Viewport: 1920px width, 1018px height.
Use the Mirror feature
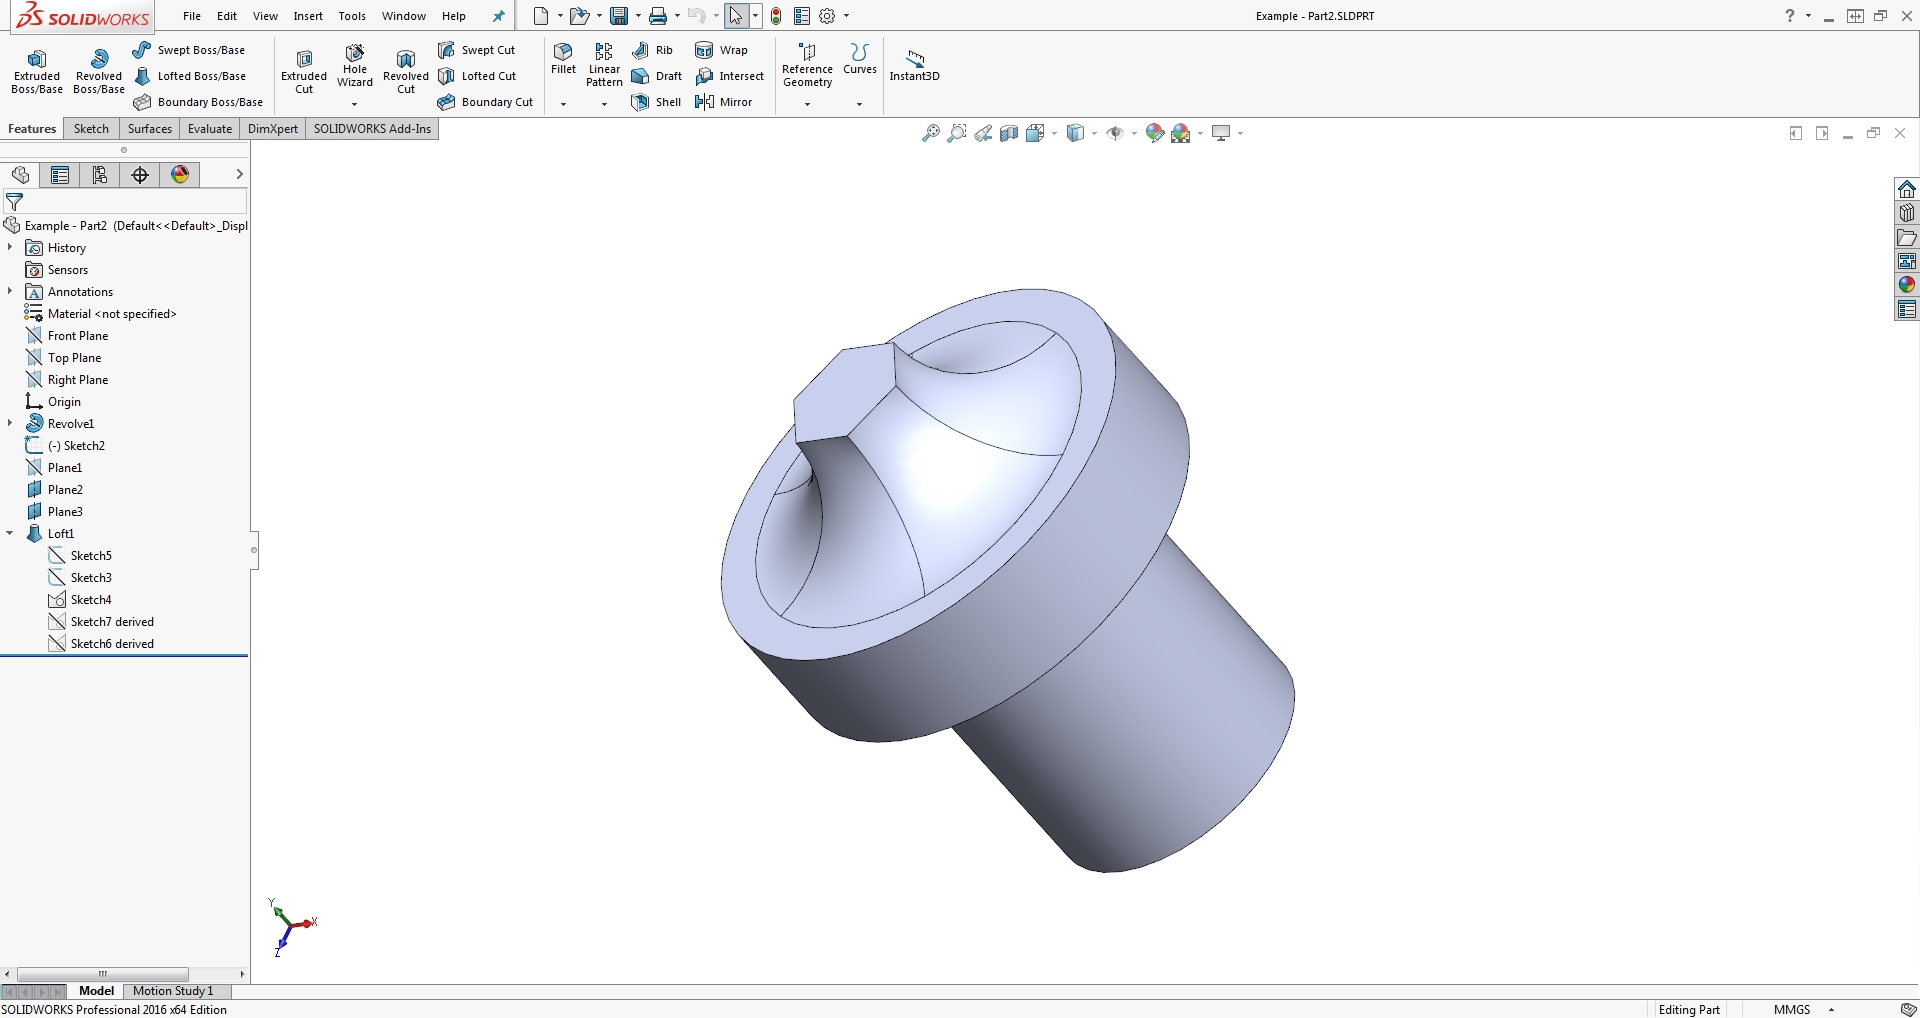[x=723, y=102]
